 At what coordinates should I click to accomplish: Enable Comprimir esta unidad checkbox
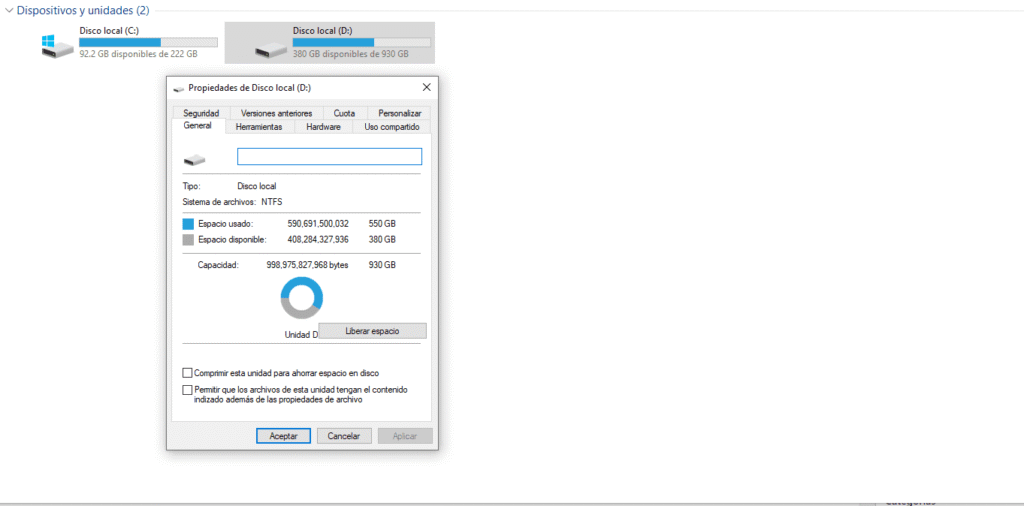tap(188, 373)
